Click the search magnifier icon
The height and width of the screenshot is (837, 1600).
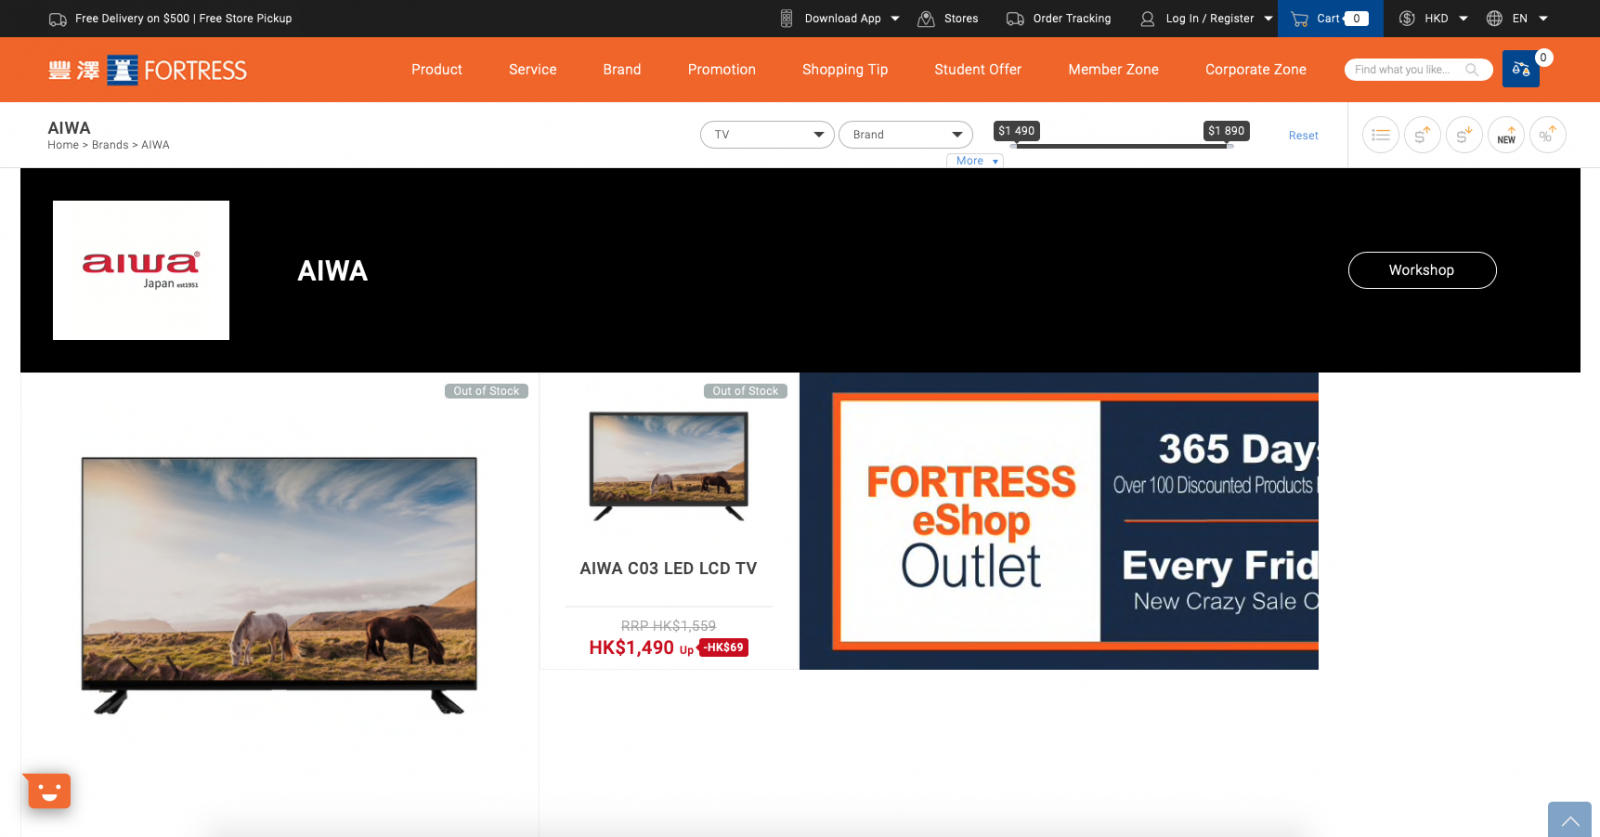(x=1472, y=70)
